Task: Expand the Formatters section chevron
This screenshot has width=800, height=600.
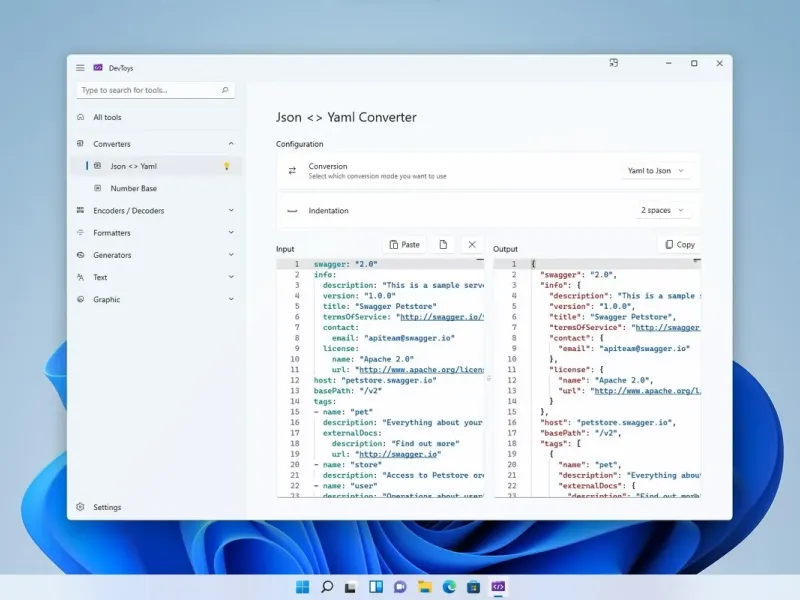Action: (231, 232)
